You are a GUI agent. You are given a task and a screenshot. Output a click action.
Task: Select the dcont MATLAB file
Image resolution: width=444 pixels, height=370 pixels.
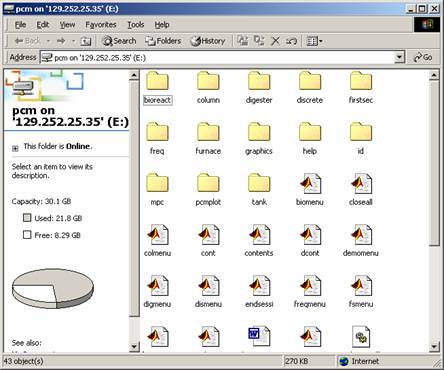310,240
